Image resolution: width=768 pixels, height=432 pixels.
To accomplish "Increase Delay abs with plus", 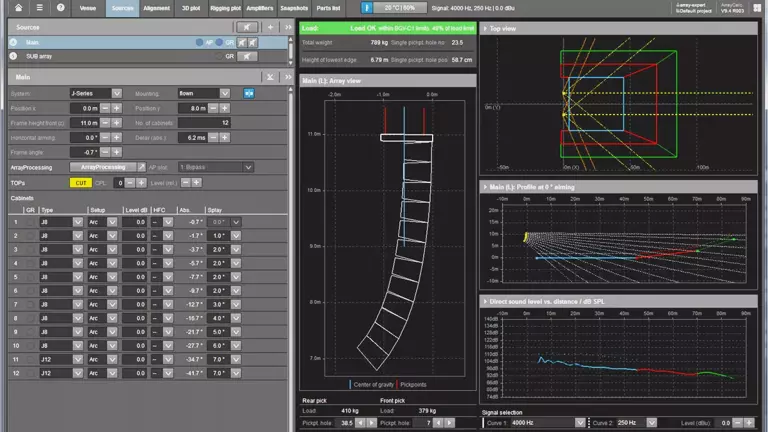I will pyautogui.click(x=224, y=138).
